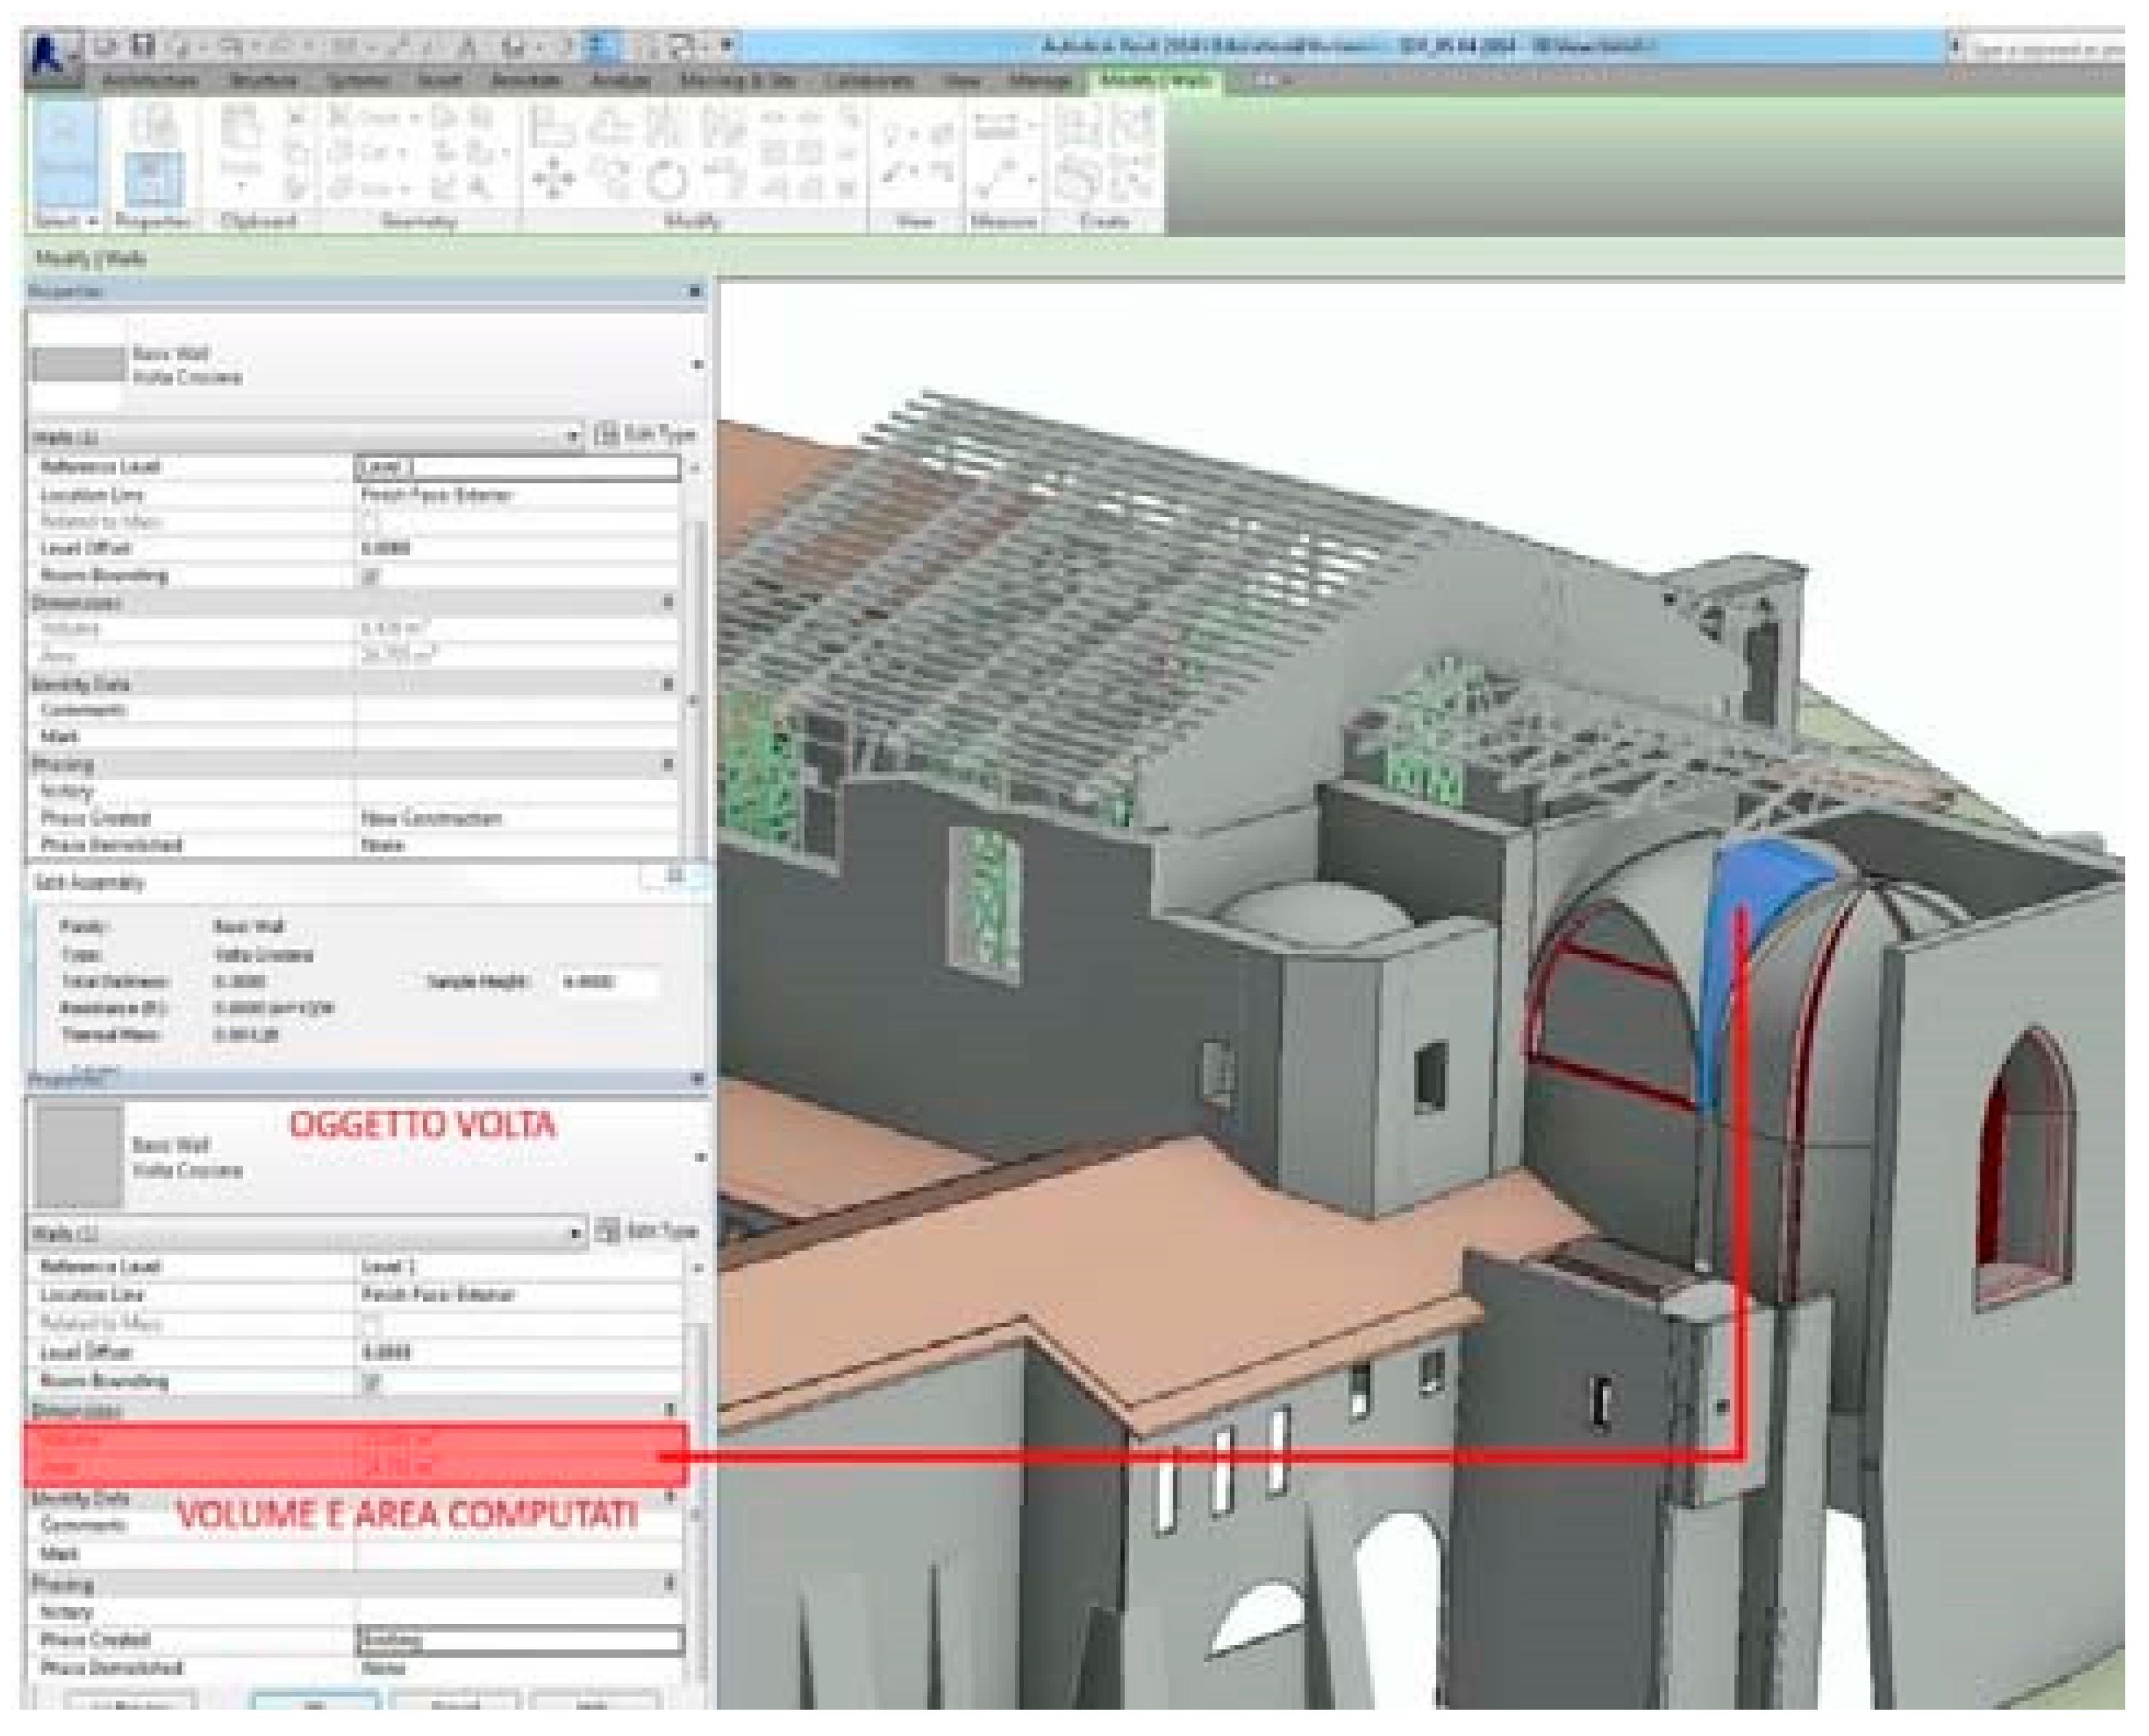Click the Reference Level input field

pyautogui.click(x=517, y=467)
